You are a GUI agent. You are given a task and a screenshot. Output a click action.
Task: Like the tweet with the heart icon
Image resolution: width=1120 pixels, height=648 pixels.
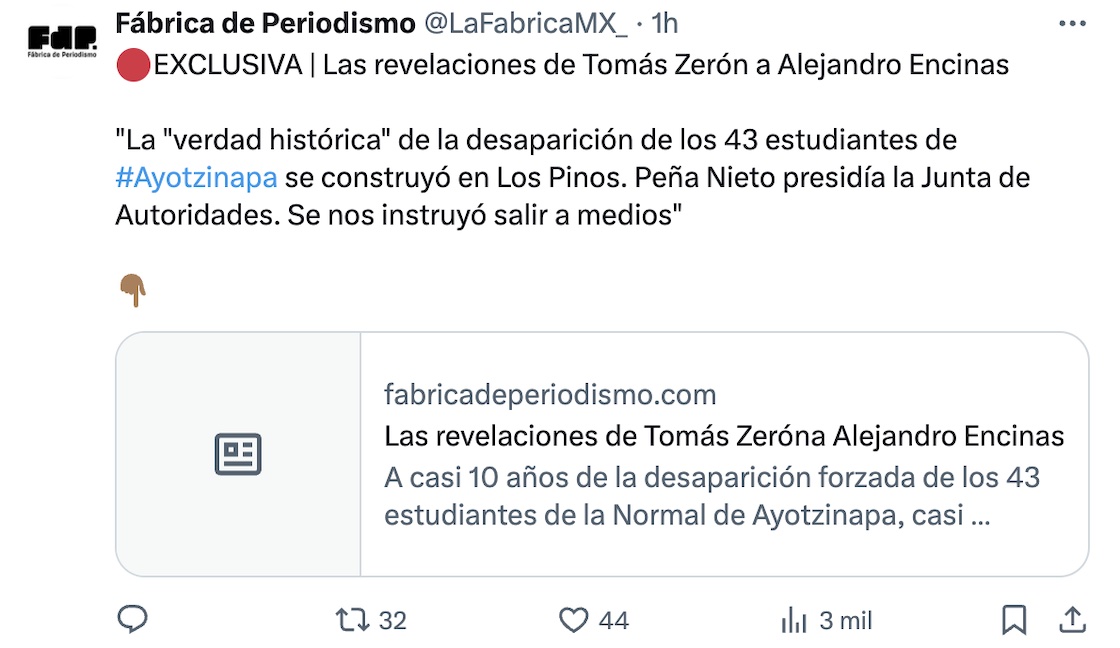pyautogui.click(x=573, y=620)
